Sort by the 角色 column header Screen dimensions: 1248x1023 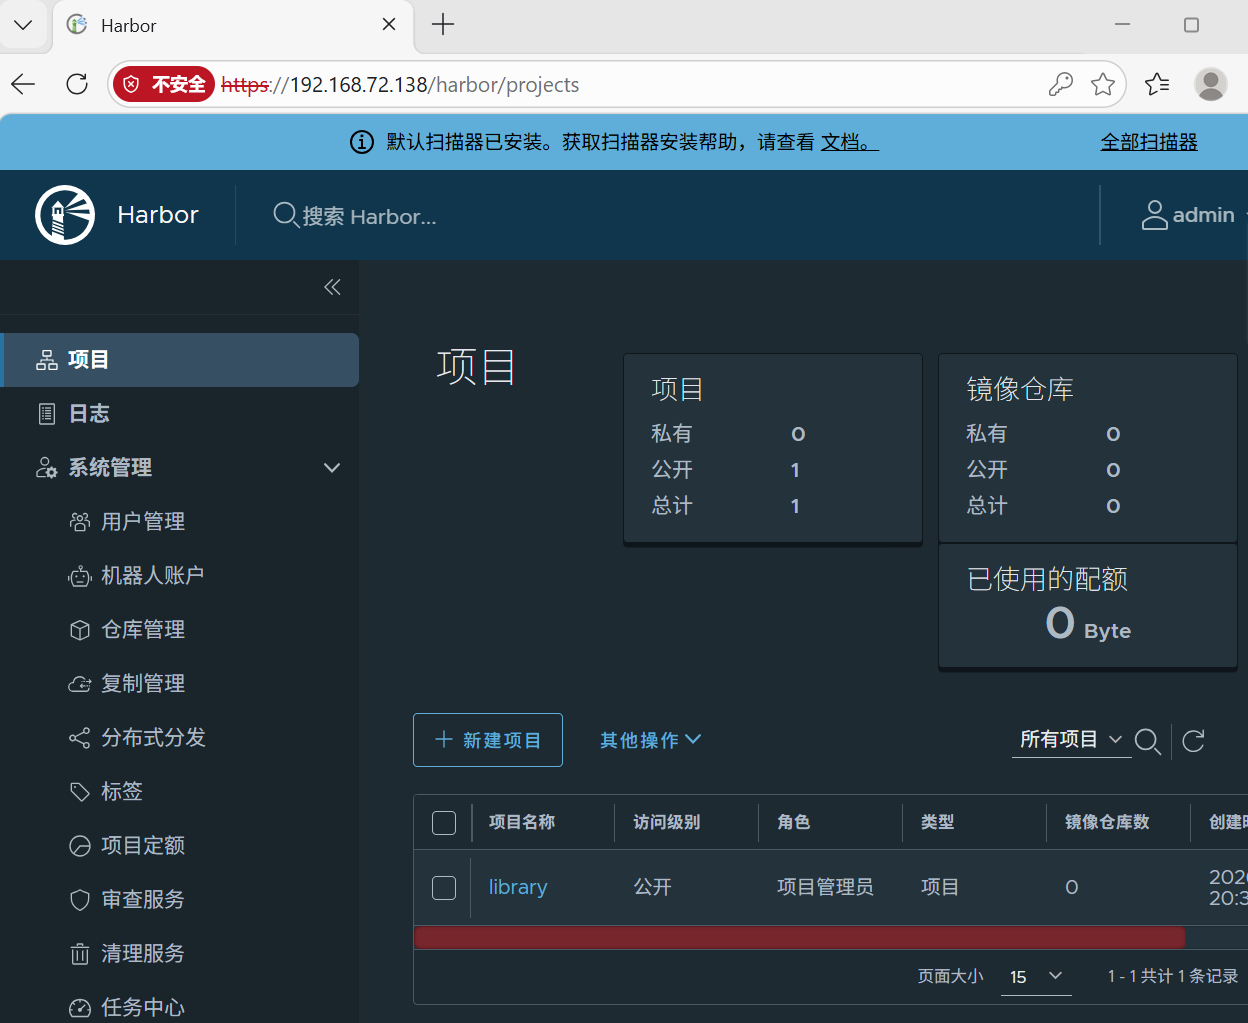(x=794, y=822)
